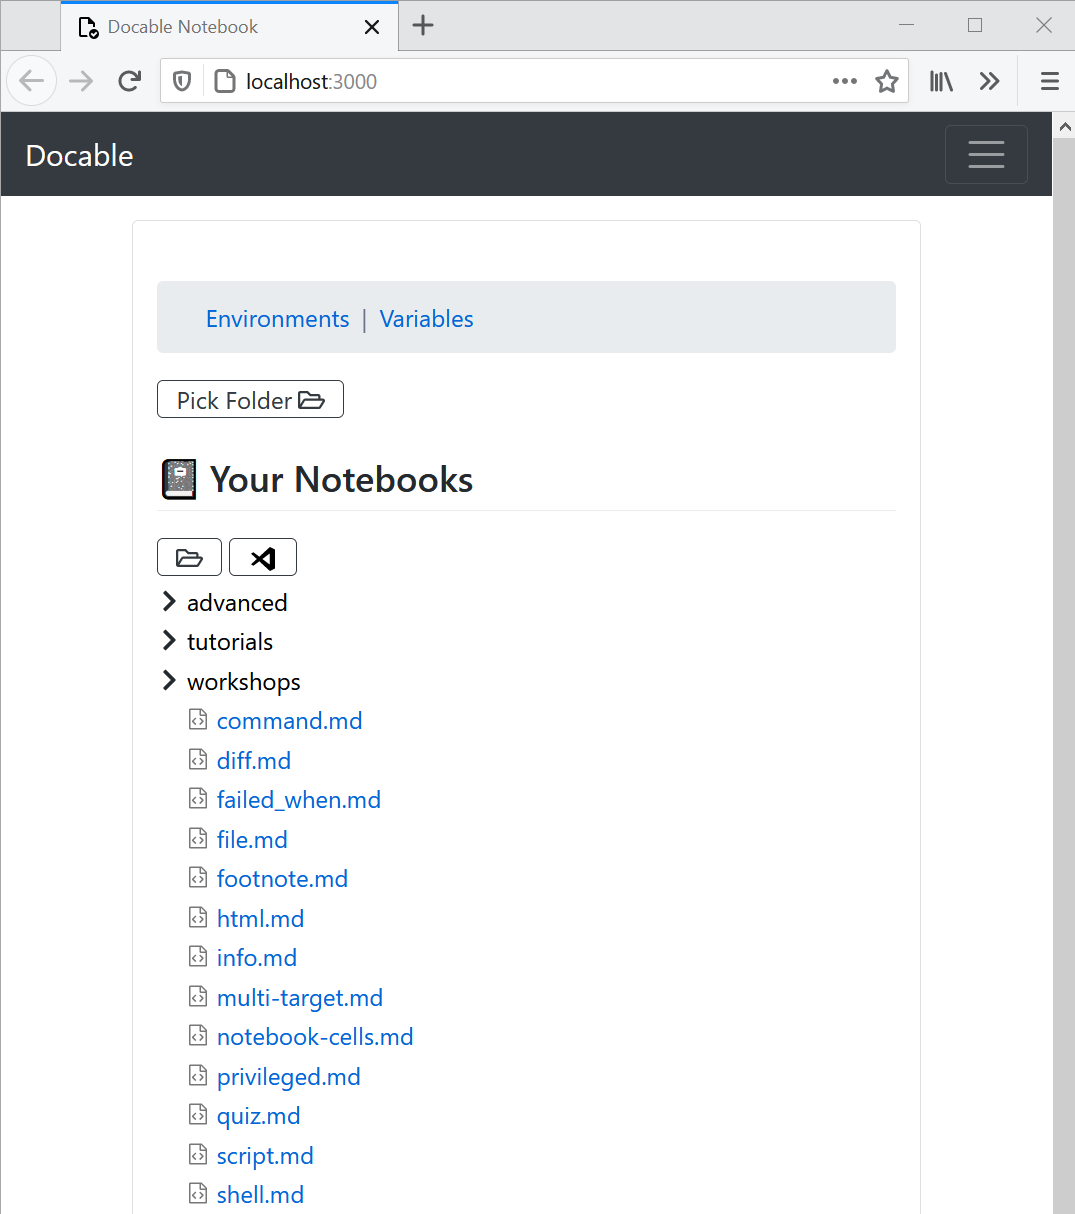
Task: Click the Pick Folder button
Action: (x=250, y=399)
